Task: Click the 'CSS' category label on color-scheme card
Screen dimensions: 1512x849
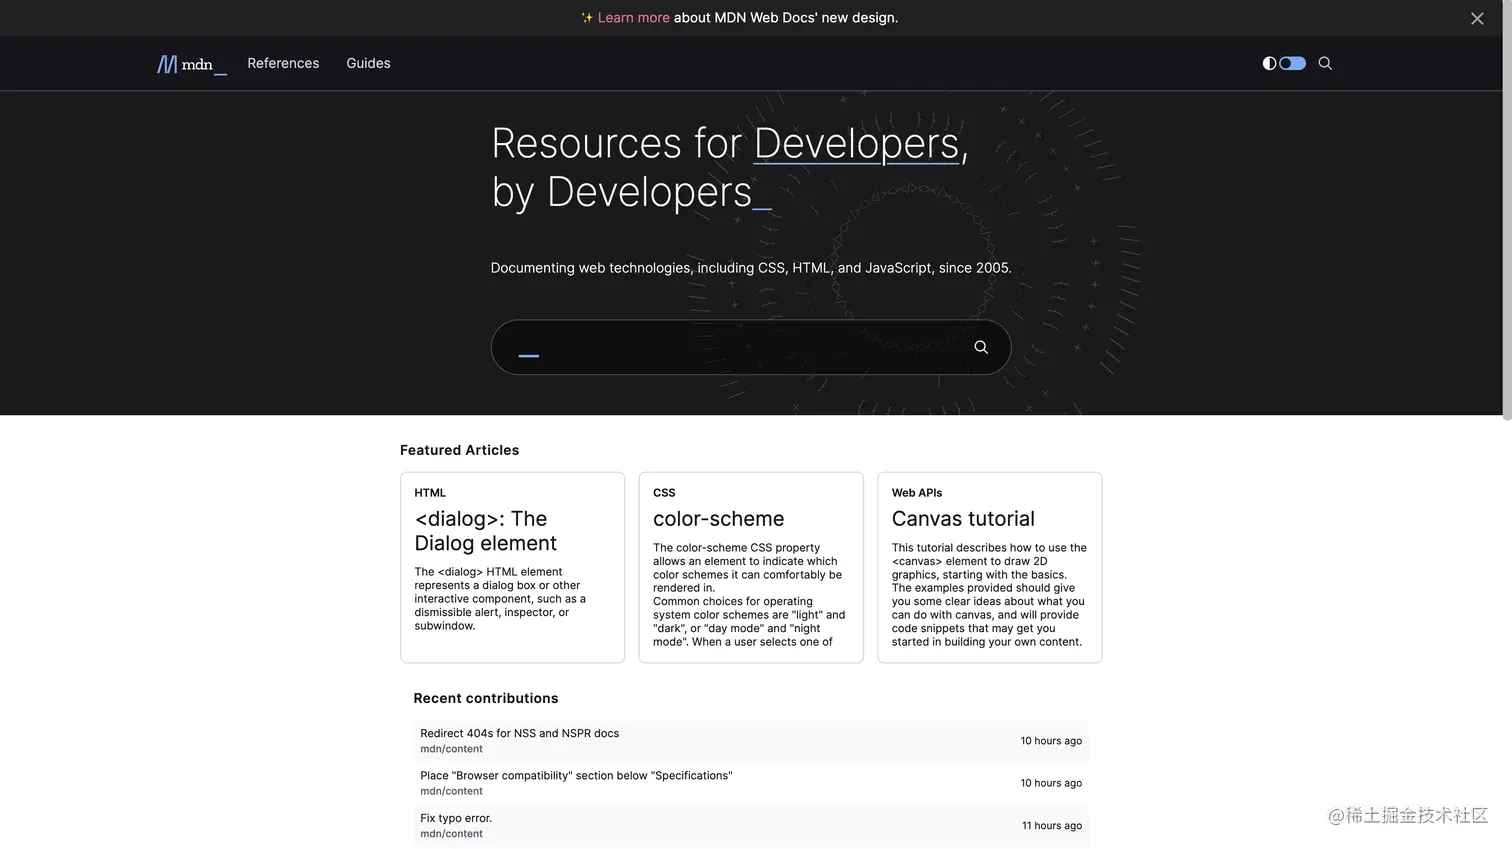Action: 664,493
